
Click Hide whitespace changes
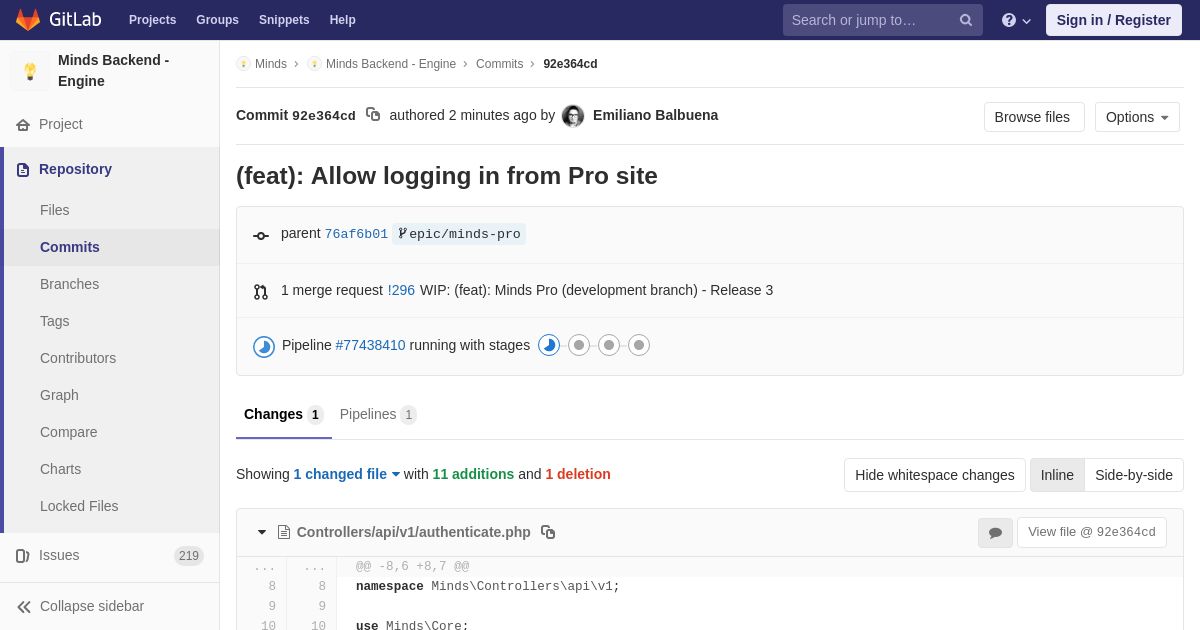coord(935,475)
